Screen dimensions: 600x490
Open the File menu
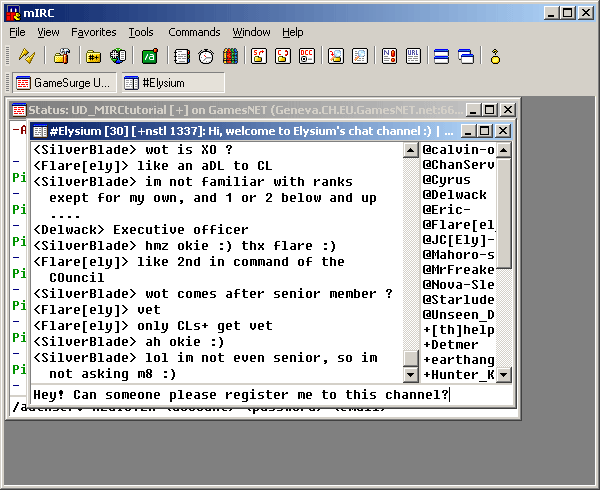pyautogui.click(x=17, y=32)
